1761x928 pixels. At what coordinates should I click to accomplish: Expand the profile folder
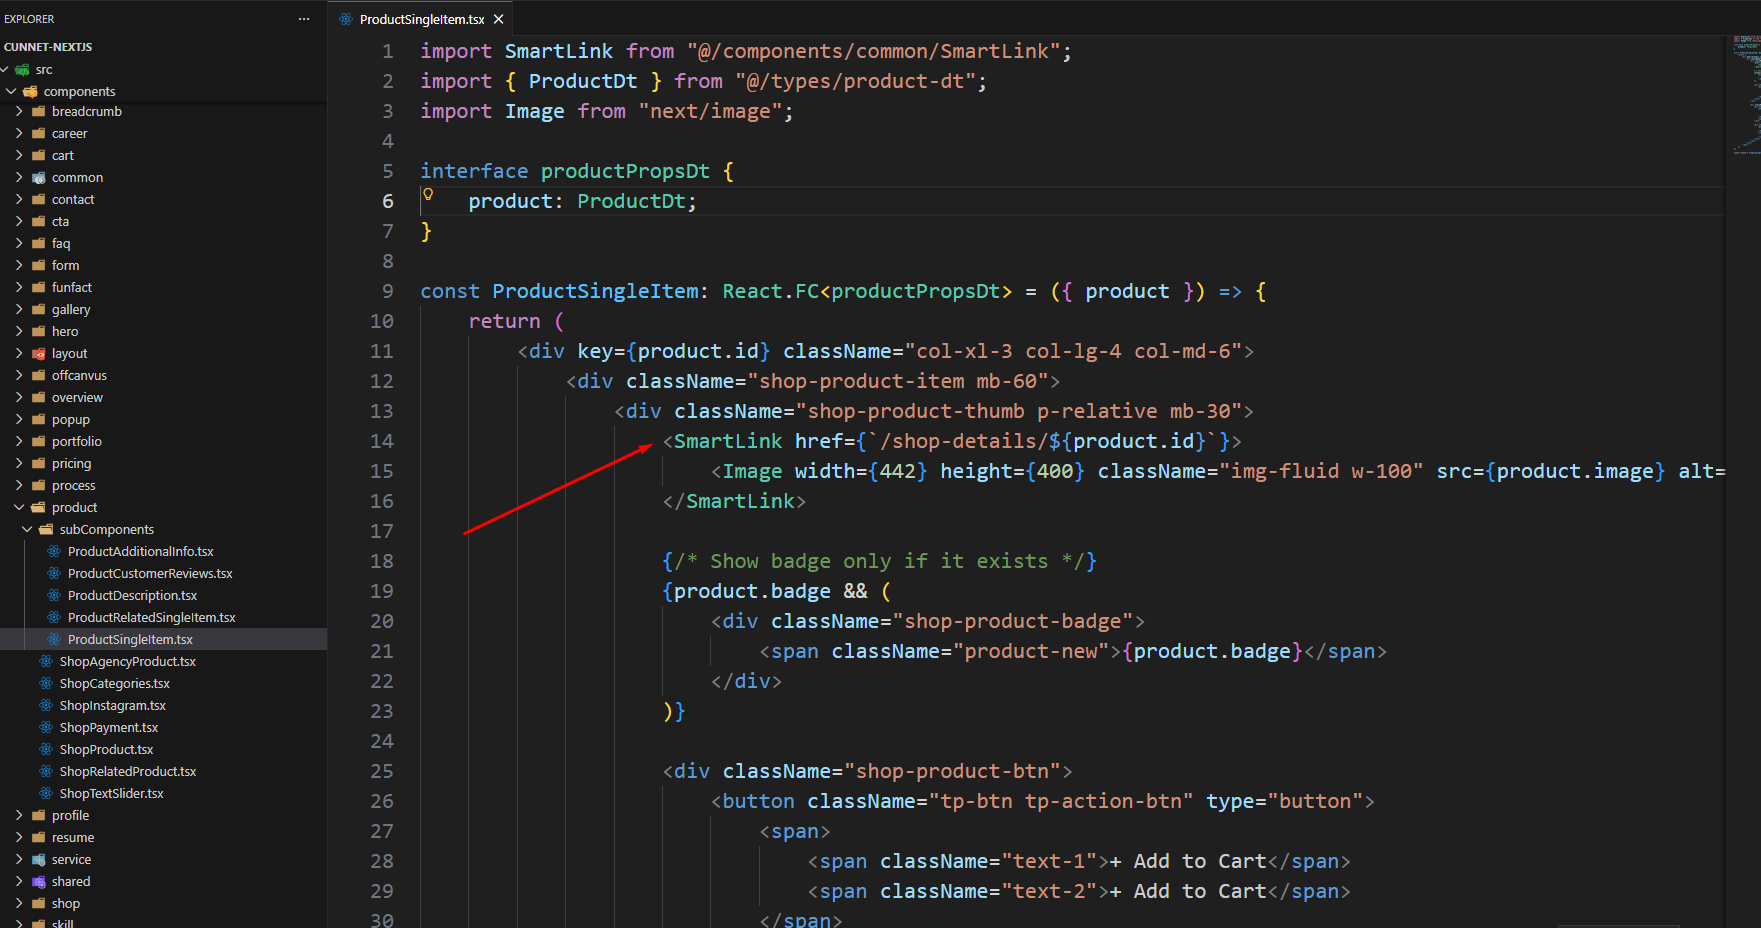click(19, 815)
